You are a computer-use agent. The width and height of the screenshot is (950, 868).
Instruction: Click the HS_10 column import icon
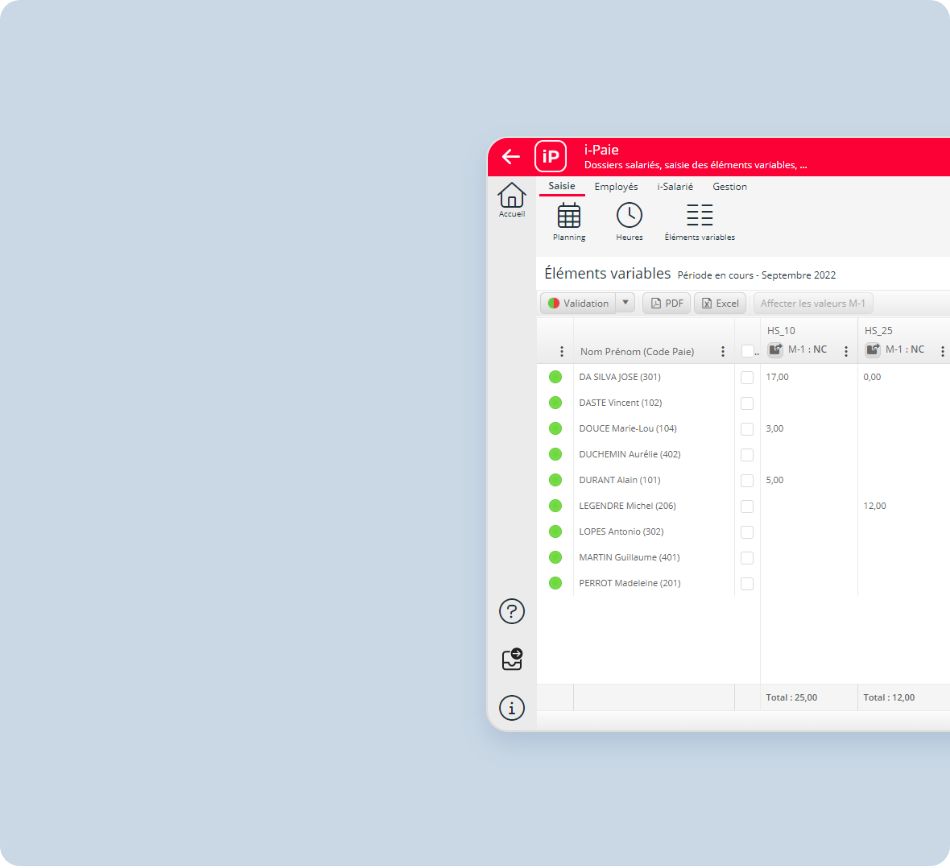[775, 350]
